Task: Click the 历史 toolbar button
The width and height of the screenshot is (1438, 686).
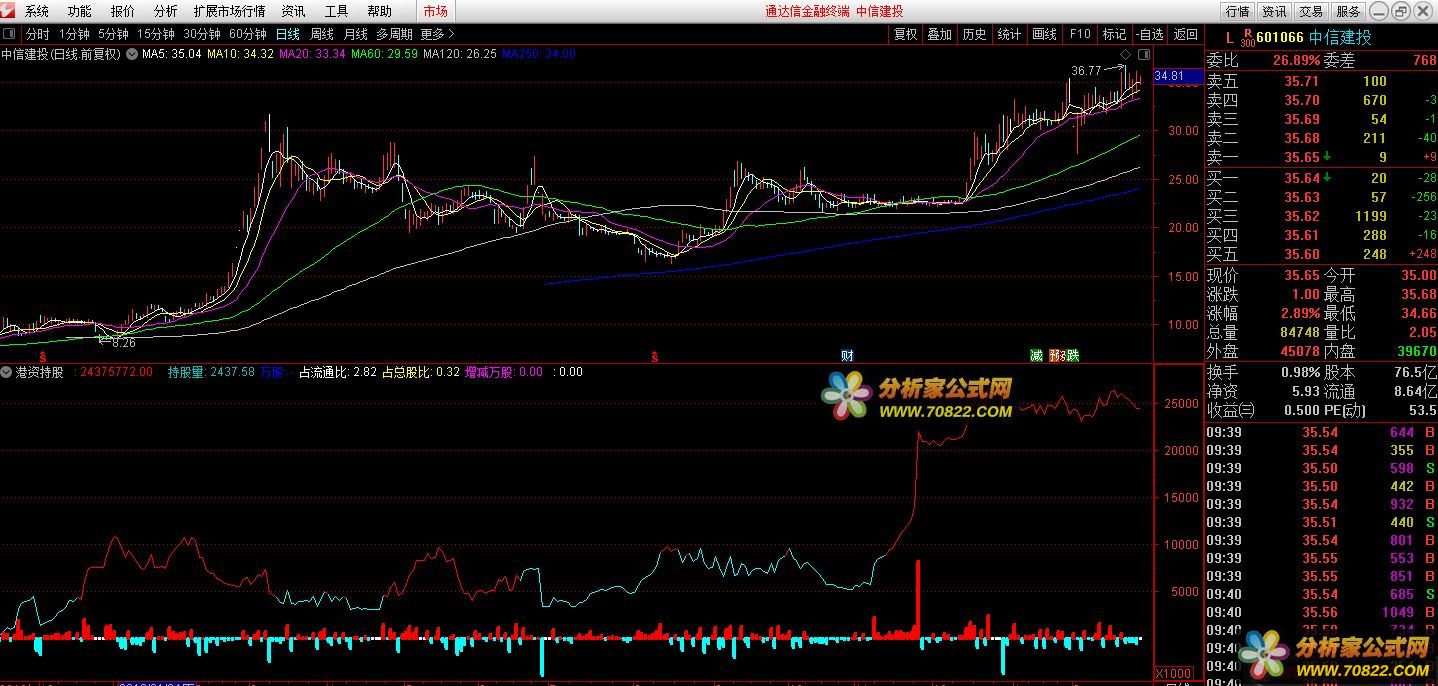Action: point(975,34)
